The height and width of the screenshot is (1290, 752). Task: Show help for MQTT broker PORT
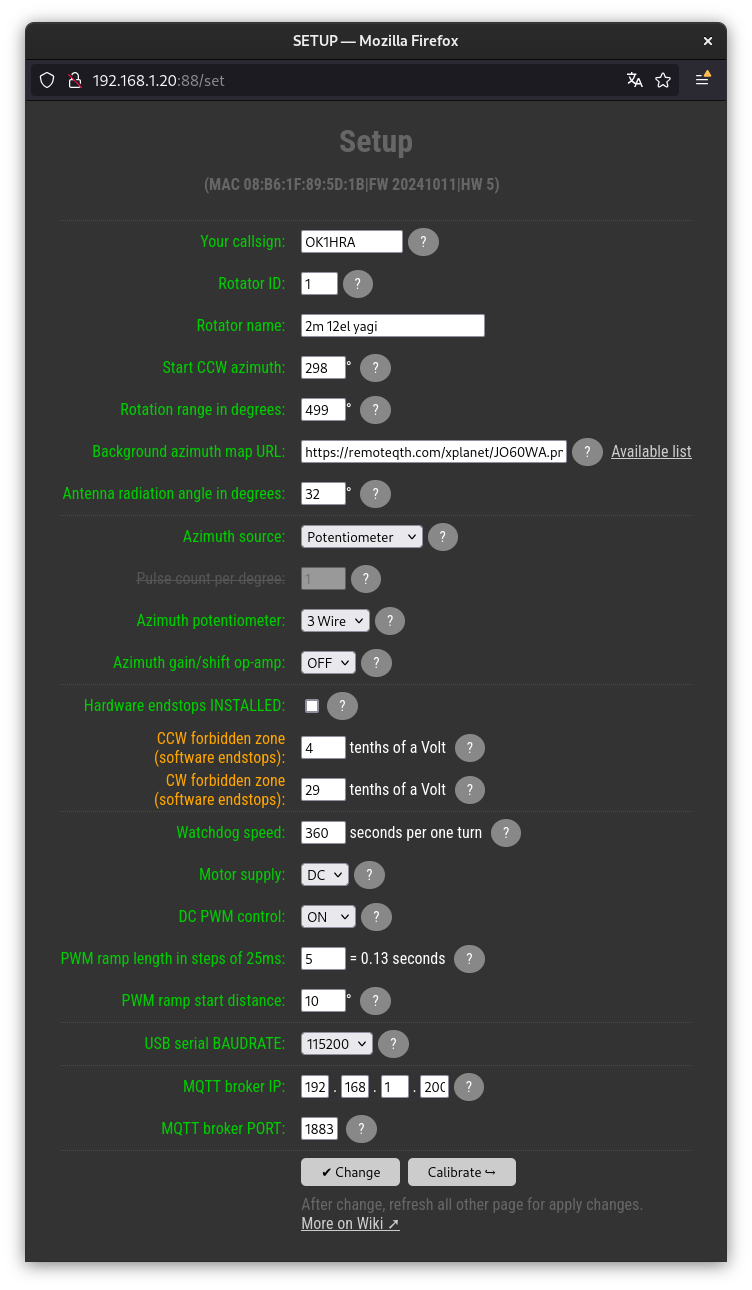pos(361,1129)
